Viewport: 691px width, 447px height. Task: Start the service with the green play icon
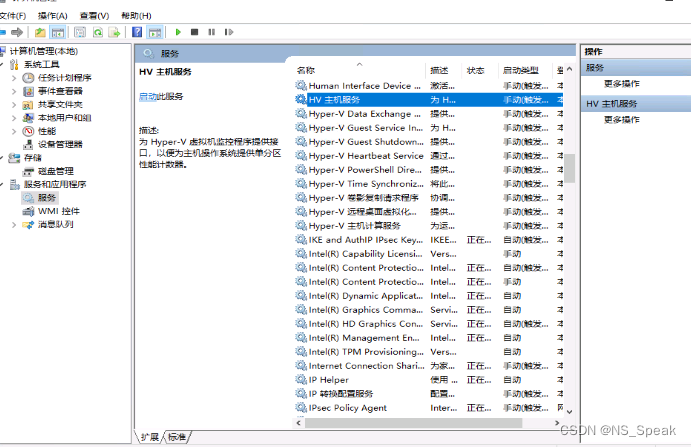pos(178,32)
